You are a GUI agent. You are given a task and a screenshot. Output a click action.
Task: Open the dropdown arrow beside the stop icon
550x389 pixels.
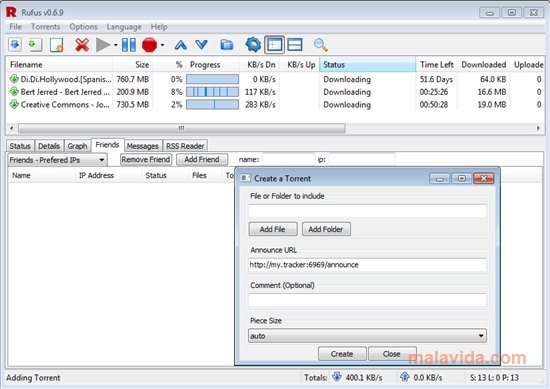pyautogui.click(x=162, y=45)
